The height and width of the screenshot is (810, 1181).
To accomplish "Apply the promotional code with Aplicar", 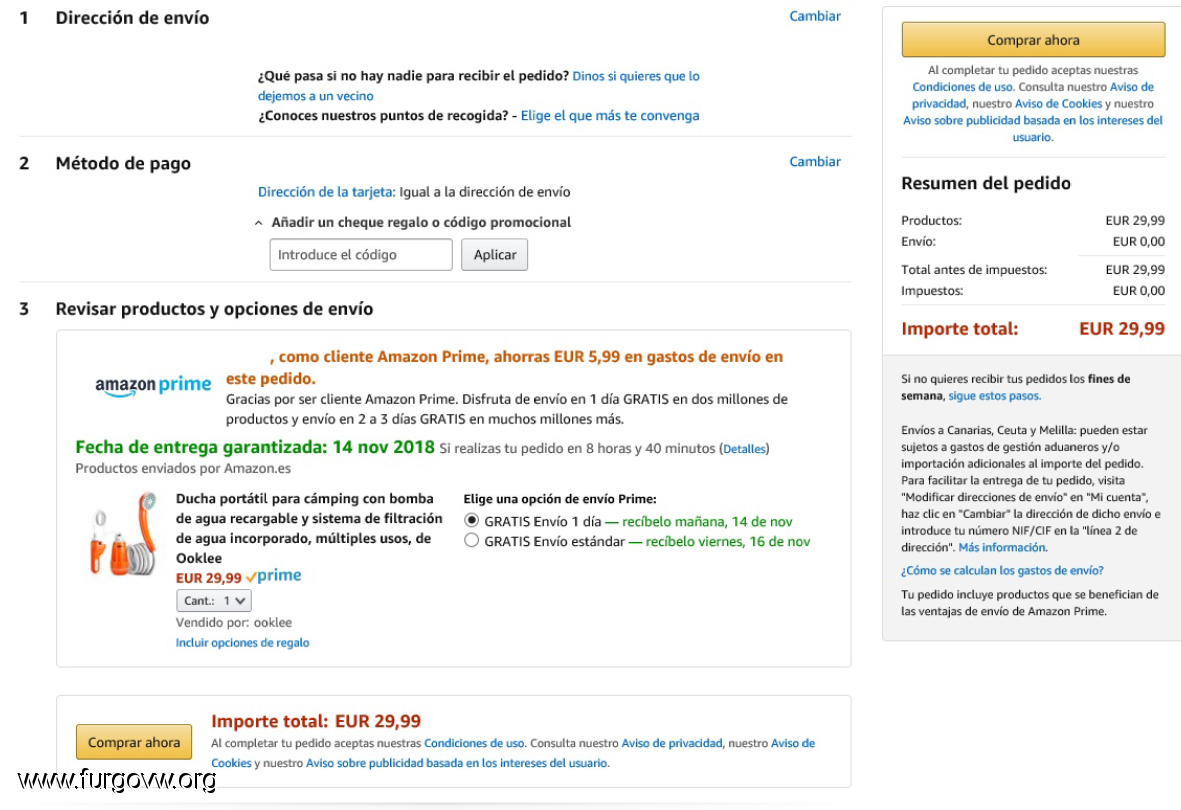I will click(x=495, y=255).
